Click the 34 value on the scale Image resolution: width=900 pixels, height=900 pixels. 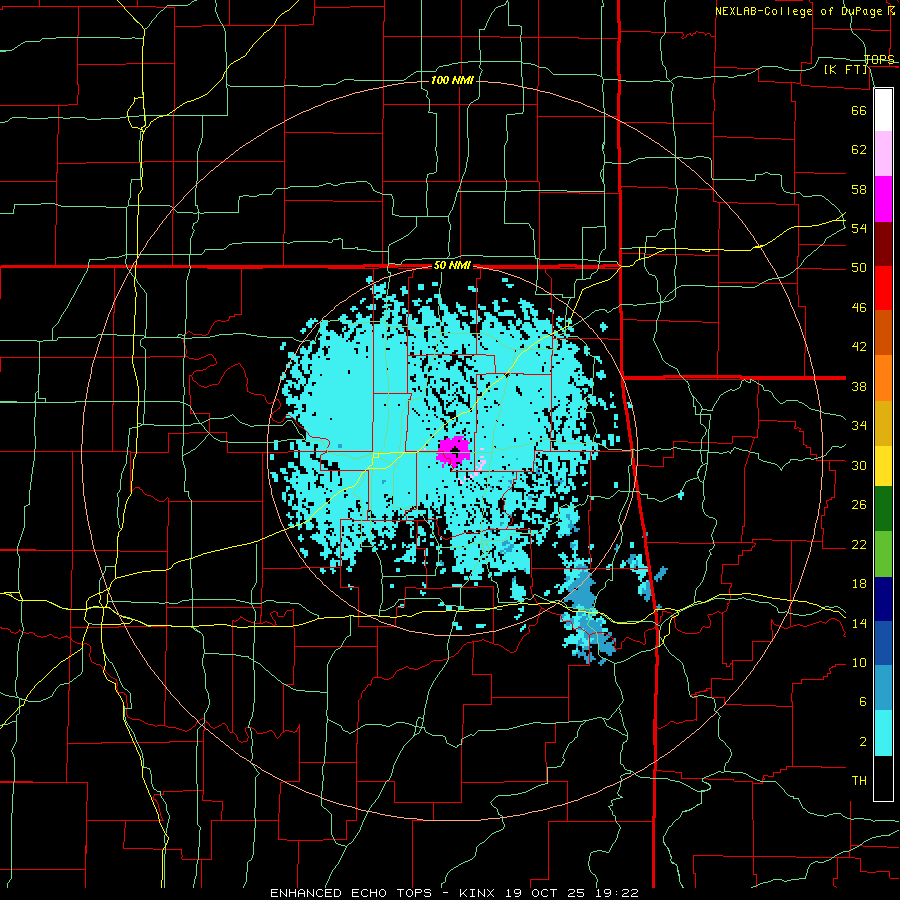[859, 426]
